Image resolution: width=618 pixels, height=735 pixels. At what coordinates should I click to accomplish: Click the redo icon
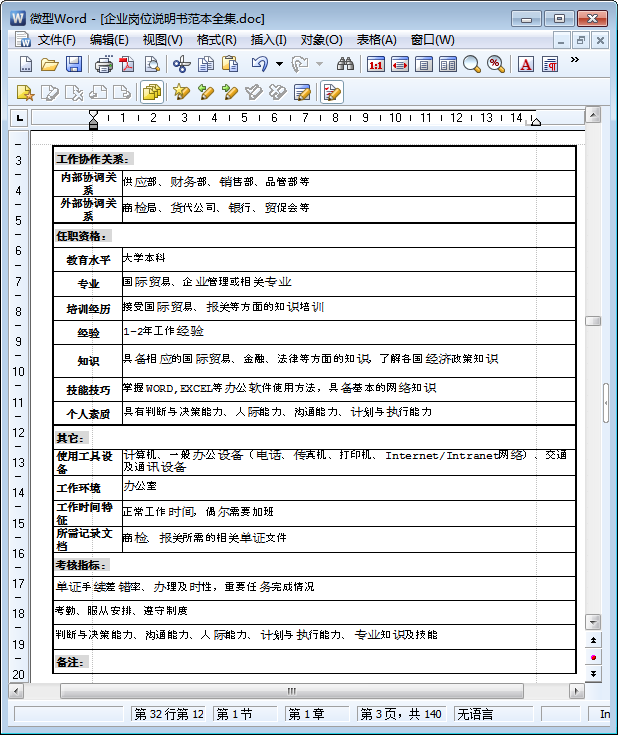point(300,64)
